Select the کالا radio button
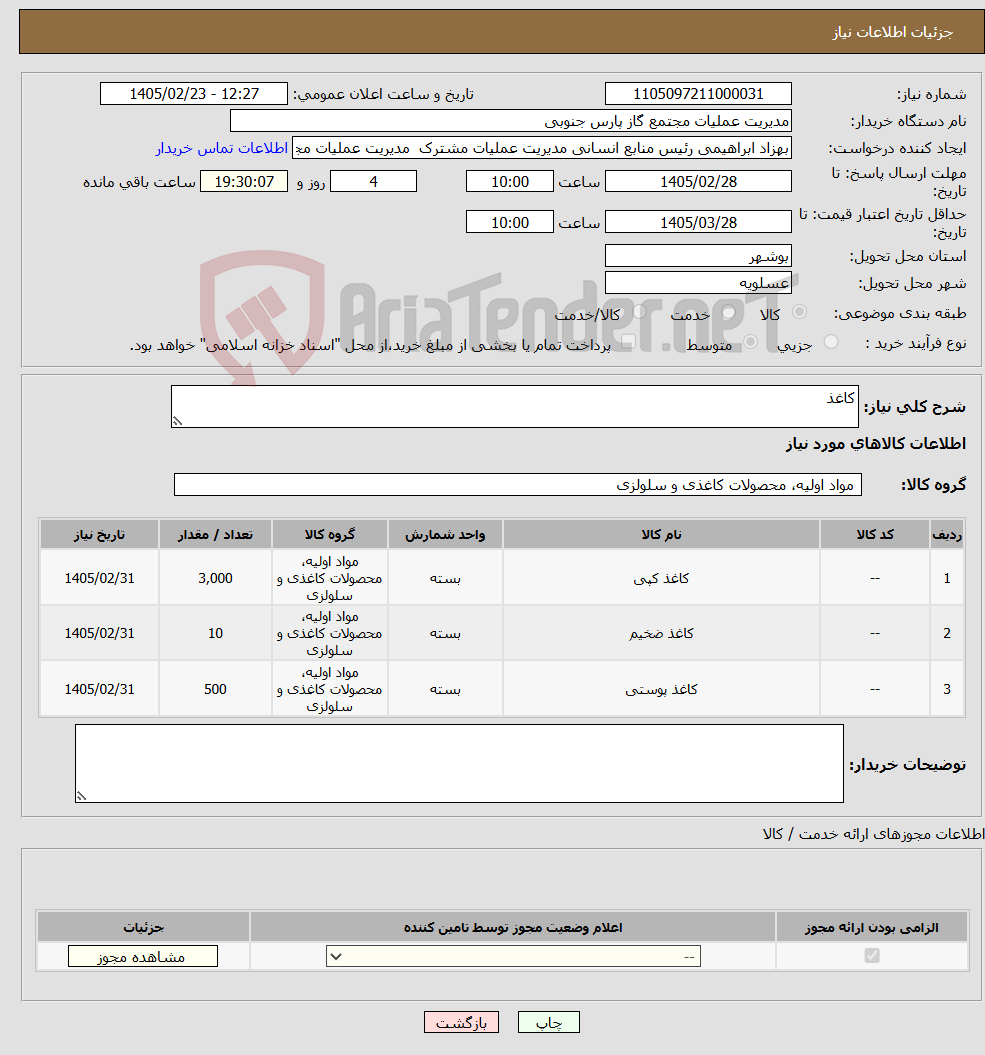This screenshot has width=985, height=1055. coord(799,312)
